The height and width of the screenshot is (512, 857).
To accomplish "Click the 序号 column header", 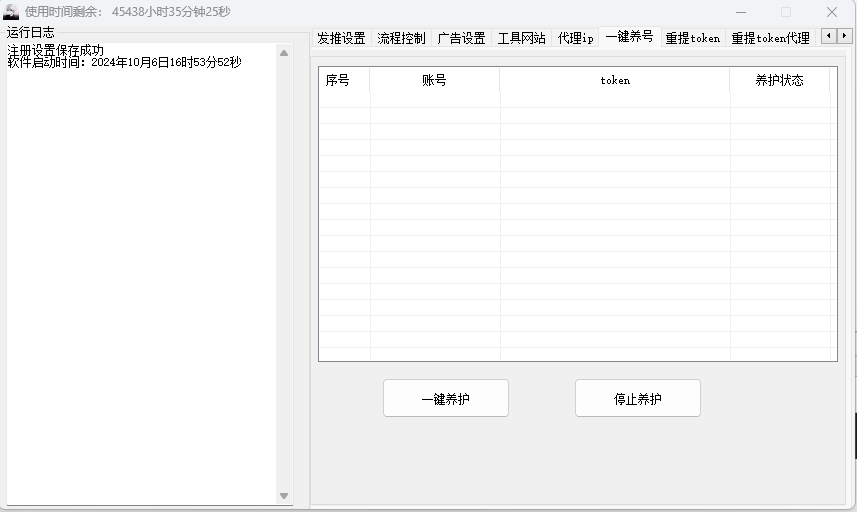I will click(338, 80).
